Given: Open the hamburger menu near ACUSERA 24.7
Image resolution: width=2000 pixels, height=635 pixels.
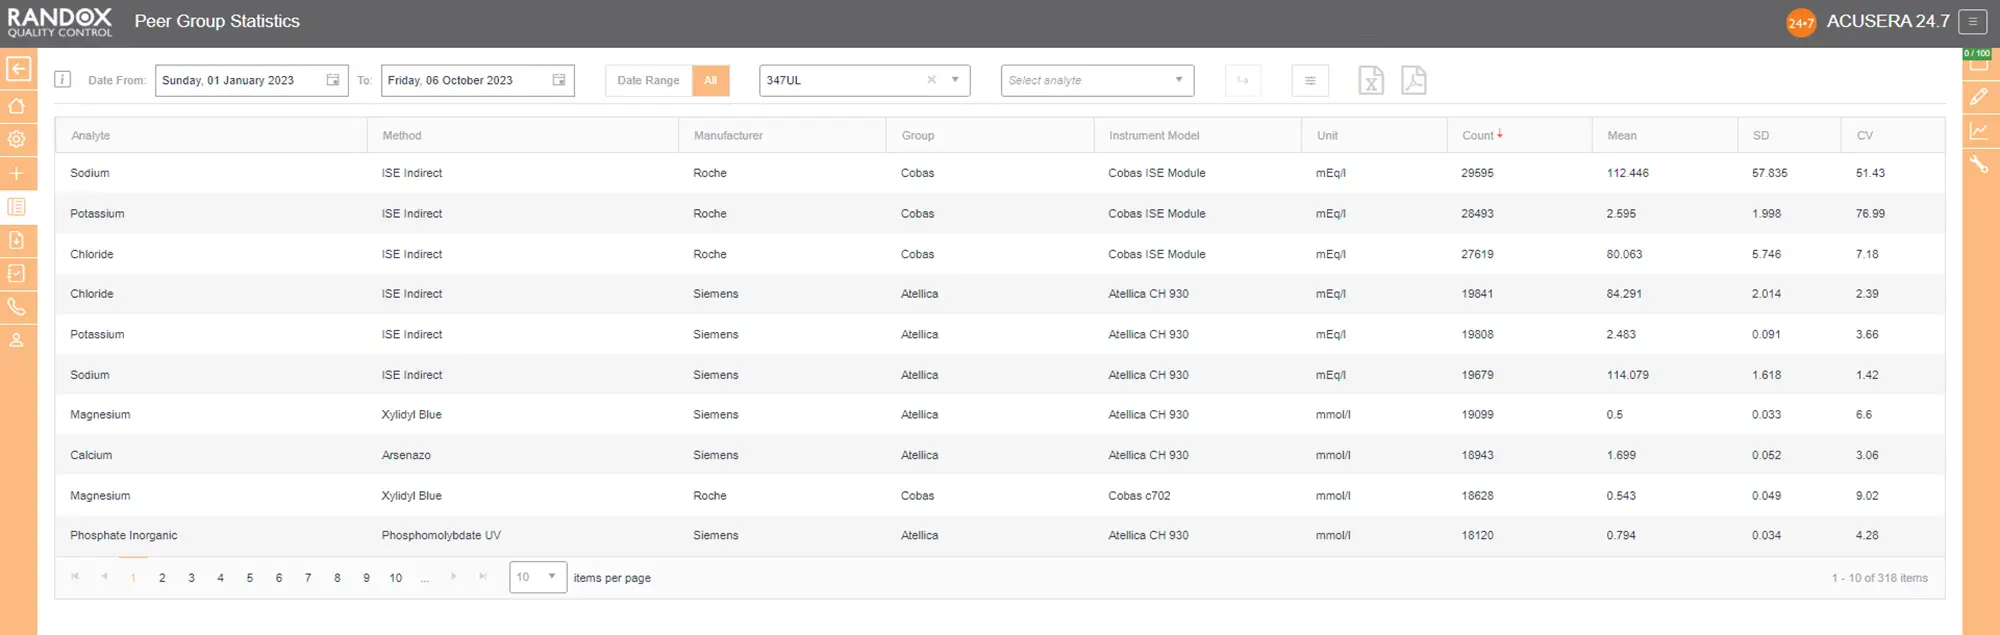Looking at the screenshot, I should pyautogui.click(x=1973, y=21).
